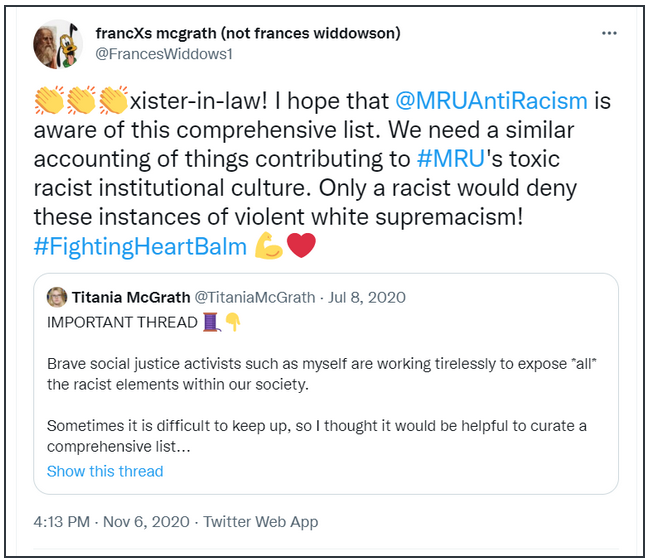Click the pointing-down hand emoji
This screenshot has width=647, height=558.
click(232, 322)
